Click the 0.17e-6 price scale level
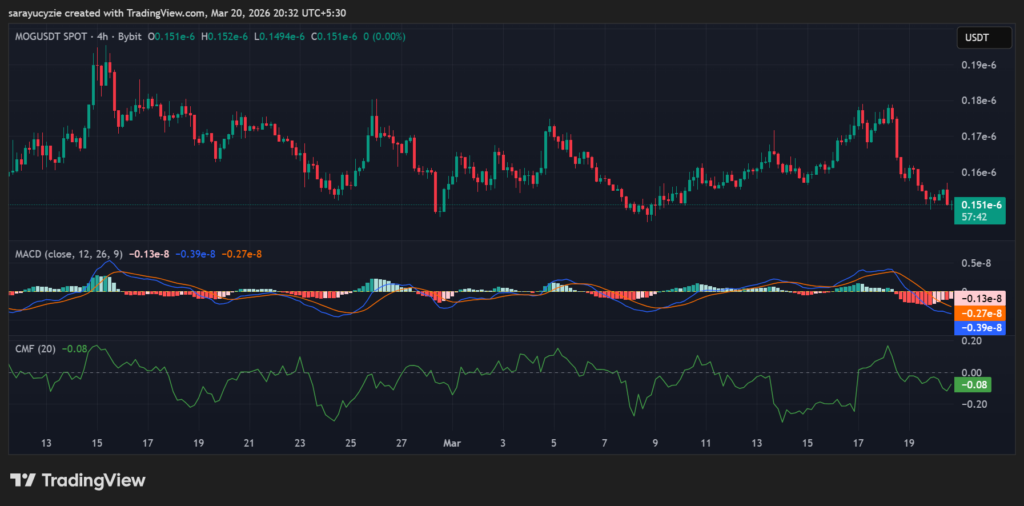Image resolution: width=1024 pixels, height=506 pixels. pos(979,136)
